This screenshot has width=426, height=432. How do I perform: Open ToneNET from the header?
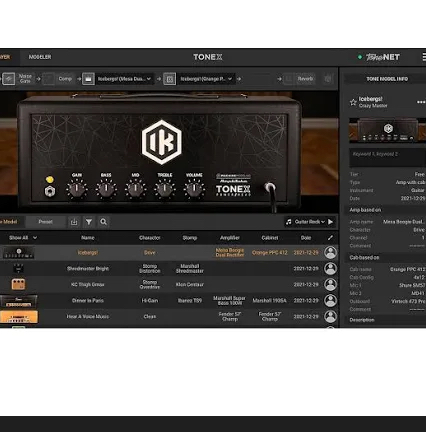coord(383,57)
